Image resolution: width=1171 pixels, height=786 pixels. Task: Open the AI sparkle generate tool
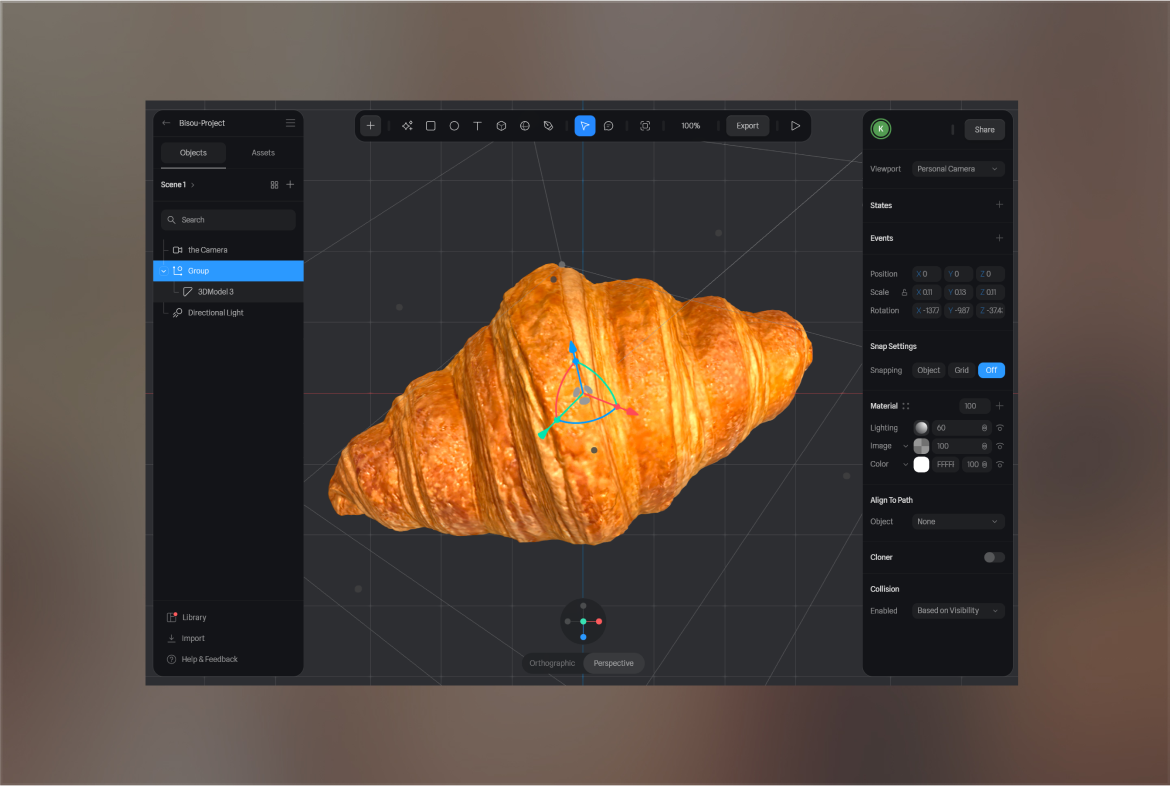(407, 126)
